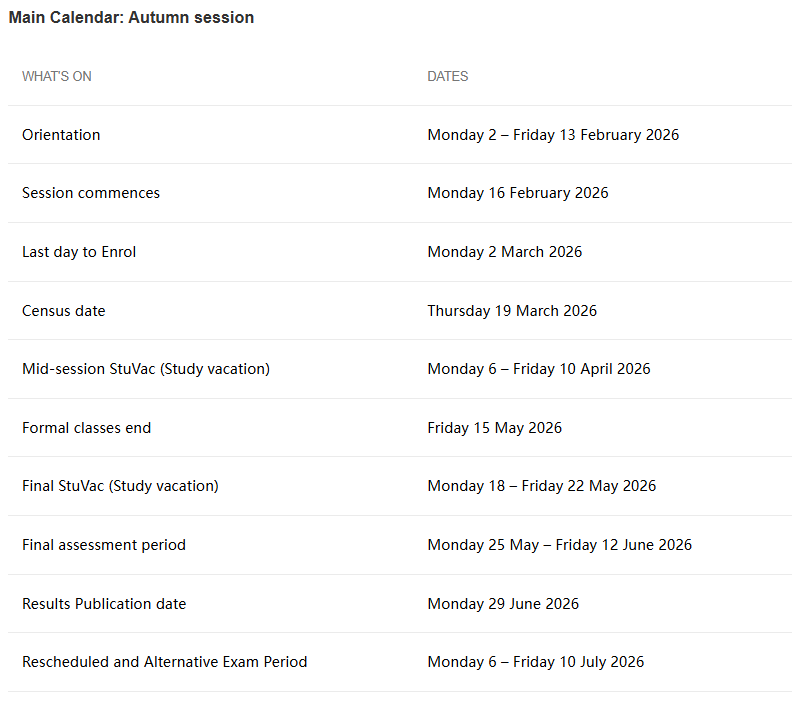Select the Mid-session StuVac row label

(146, 369)
